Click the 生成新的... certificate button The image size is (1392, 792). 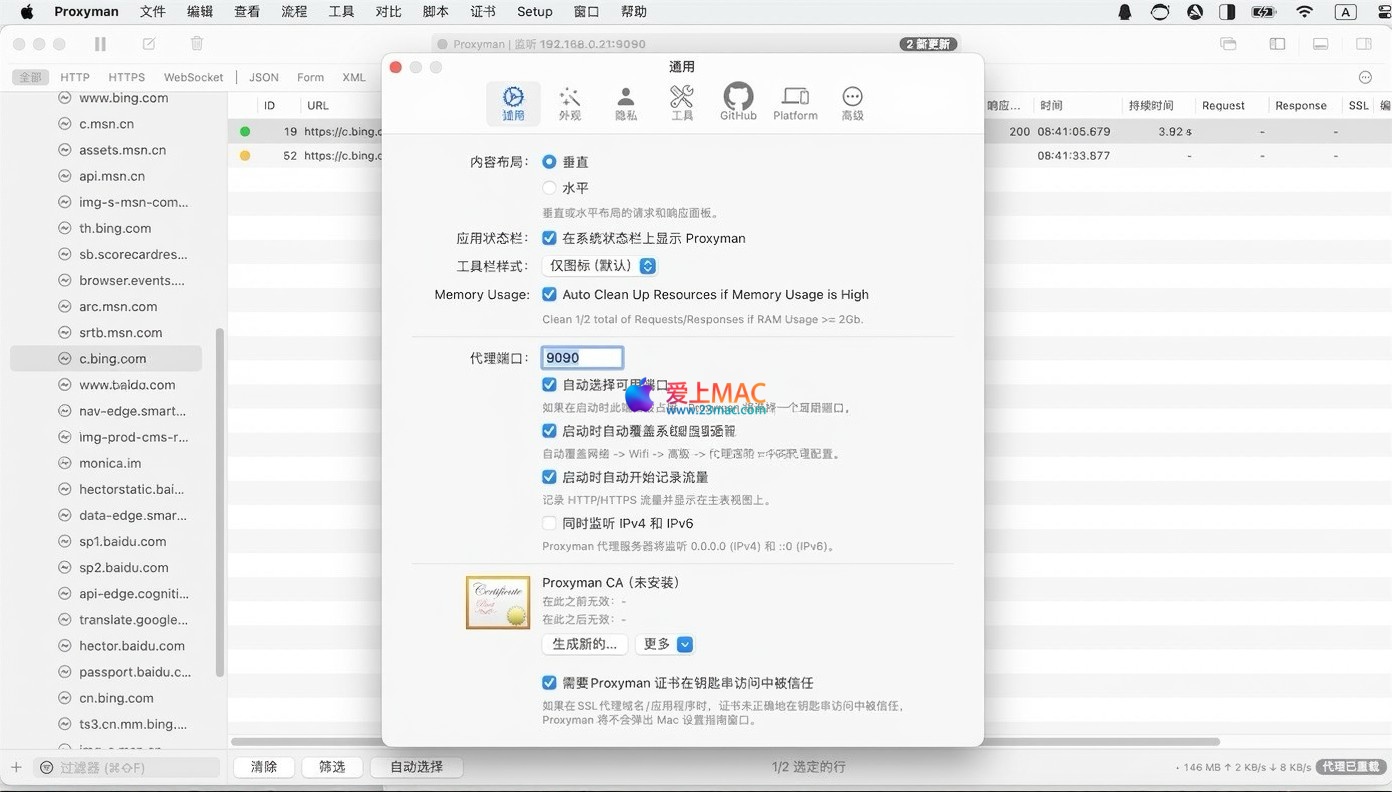tap(585, 644)
